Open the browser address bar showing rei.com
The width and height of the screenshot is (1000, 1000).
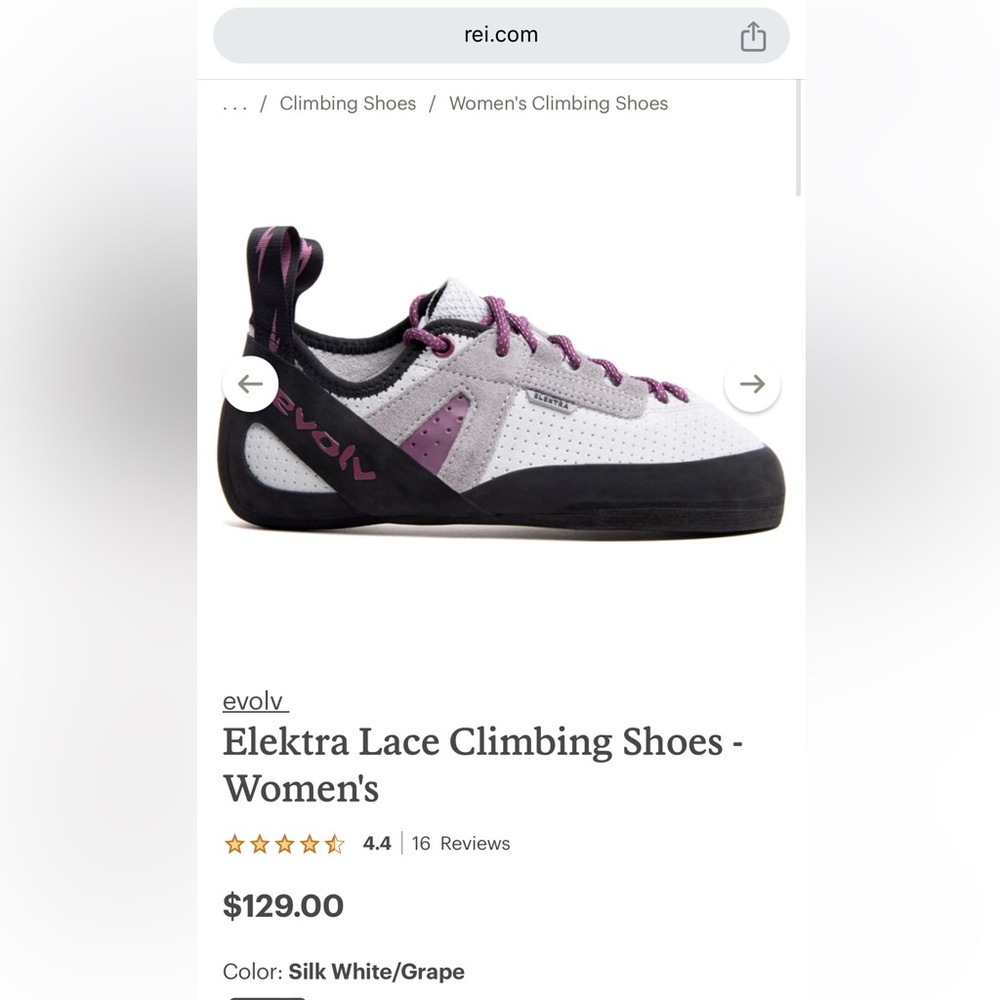click(x=500, y=35)
